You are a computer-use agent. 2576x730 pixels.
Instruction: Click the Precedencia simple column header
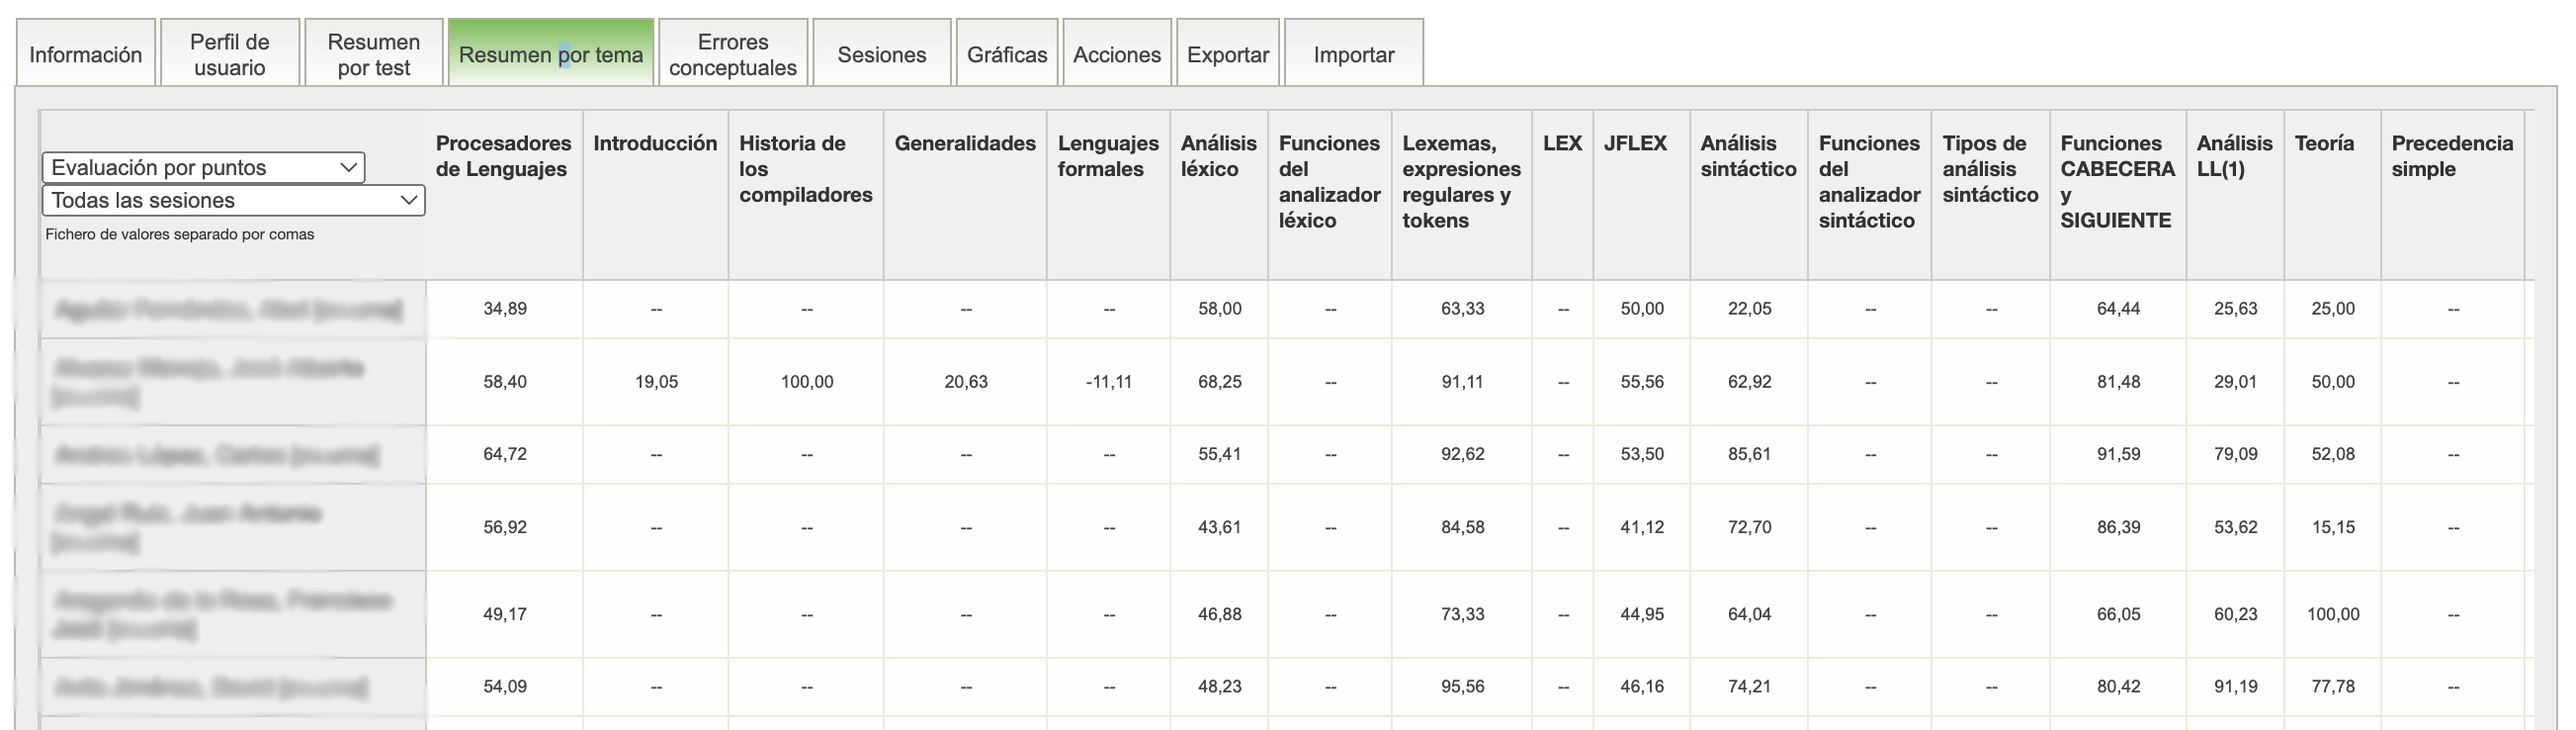2451,156
